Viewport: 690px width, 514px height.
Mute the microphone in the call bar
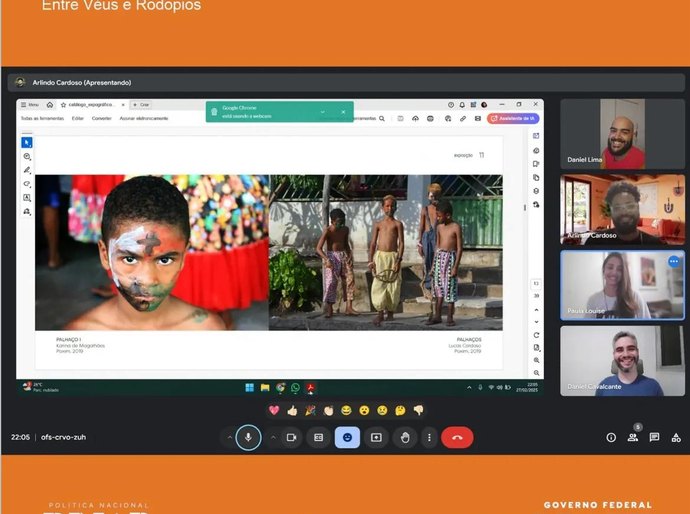(x=248, y=437)
